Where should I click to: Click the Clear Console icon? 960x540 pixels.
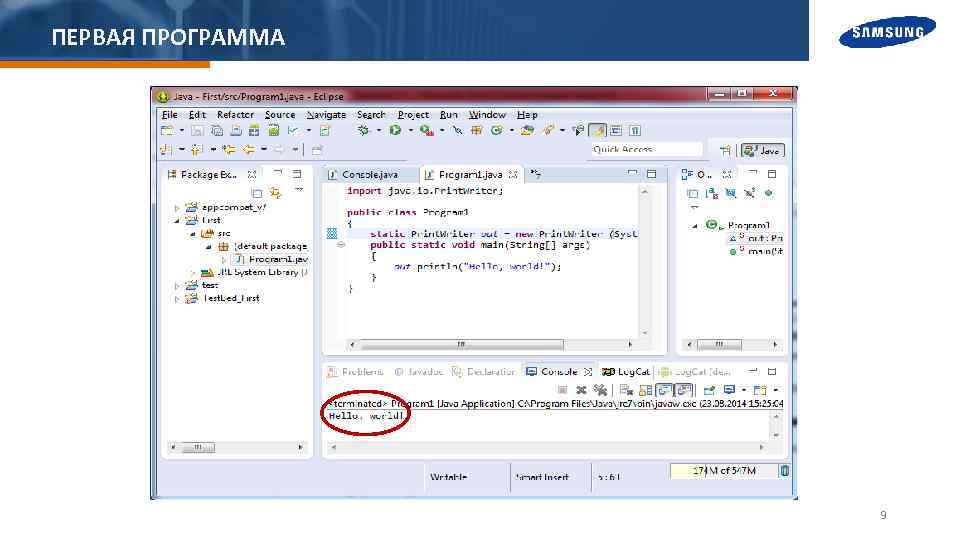point(626,390)
